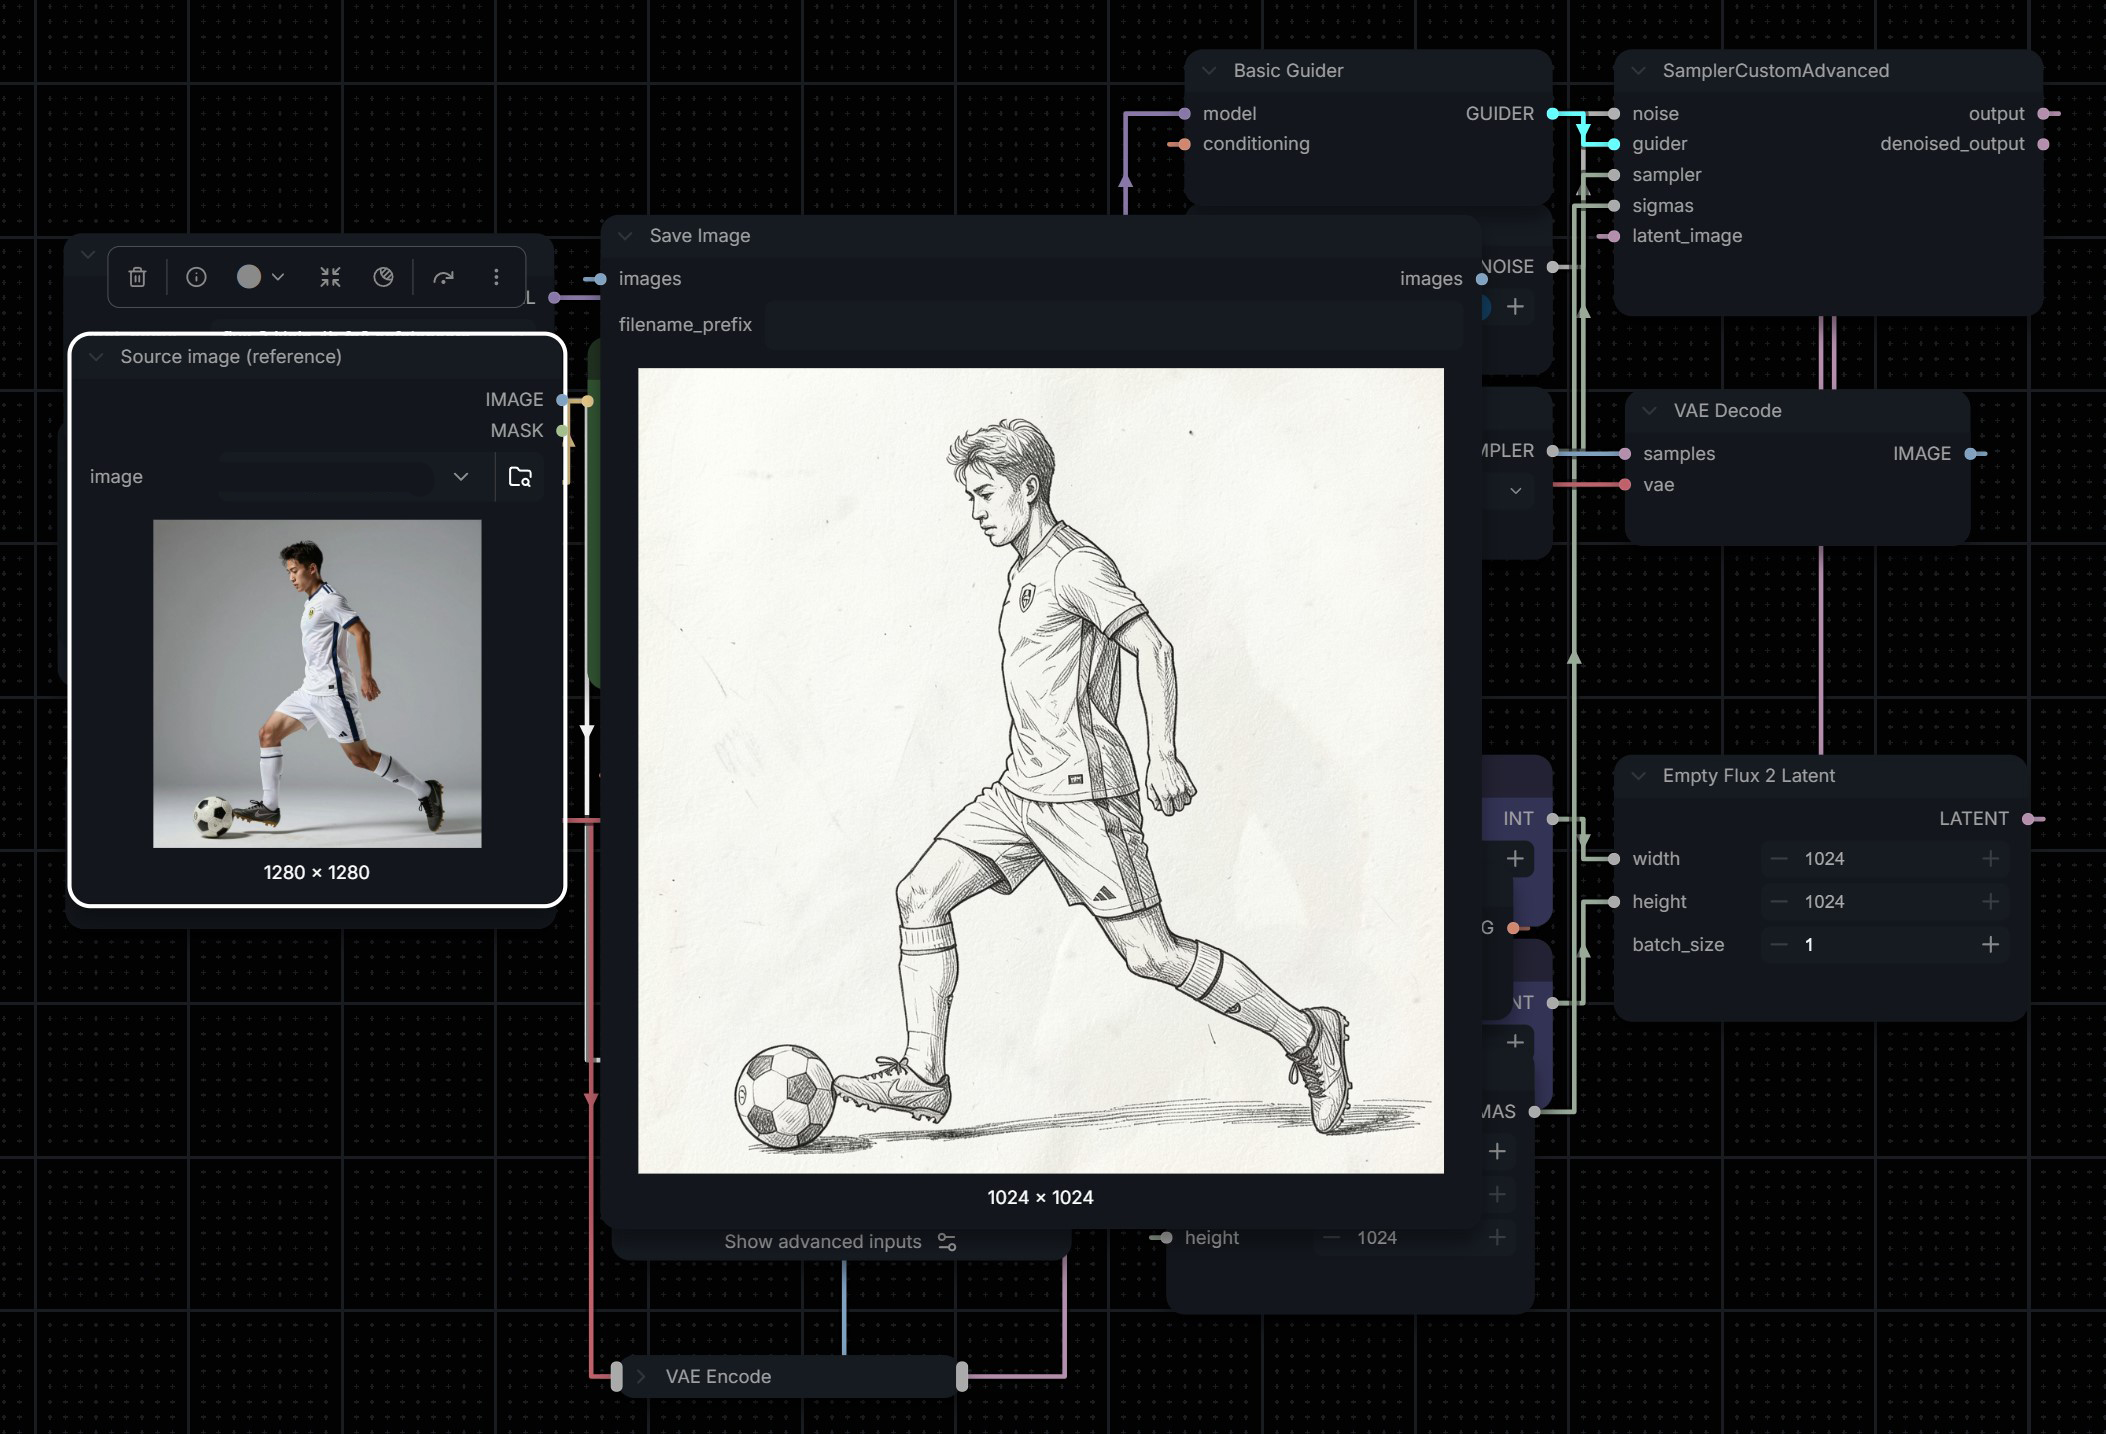Click the source soccer player photo thumbnail

pos(317,684)
